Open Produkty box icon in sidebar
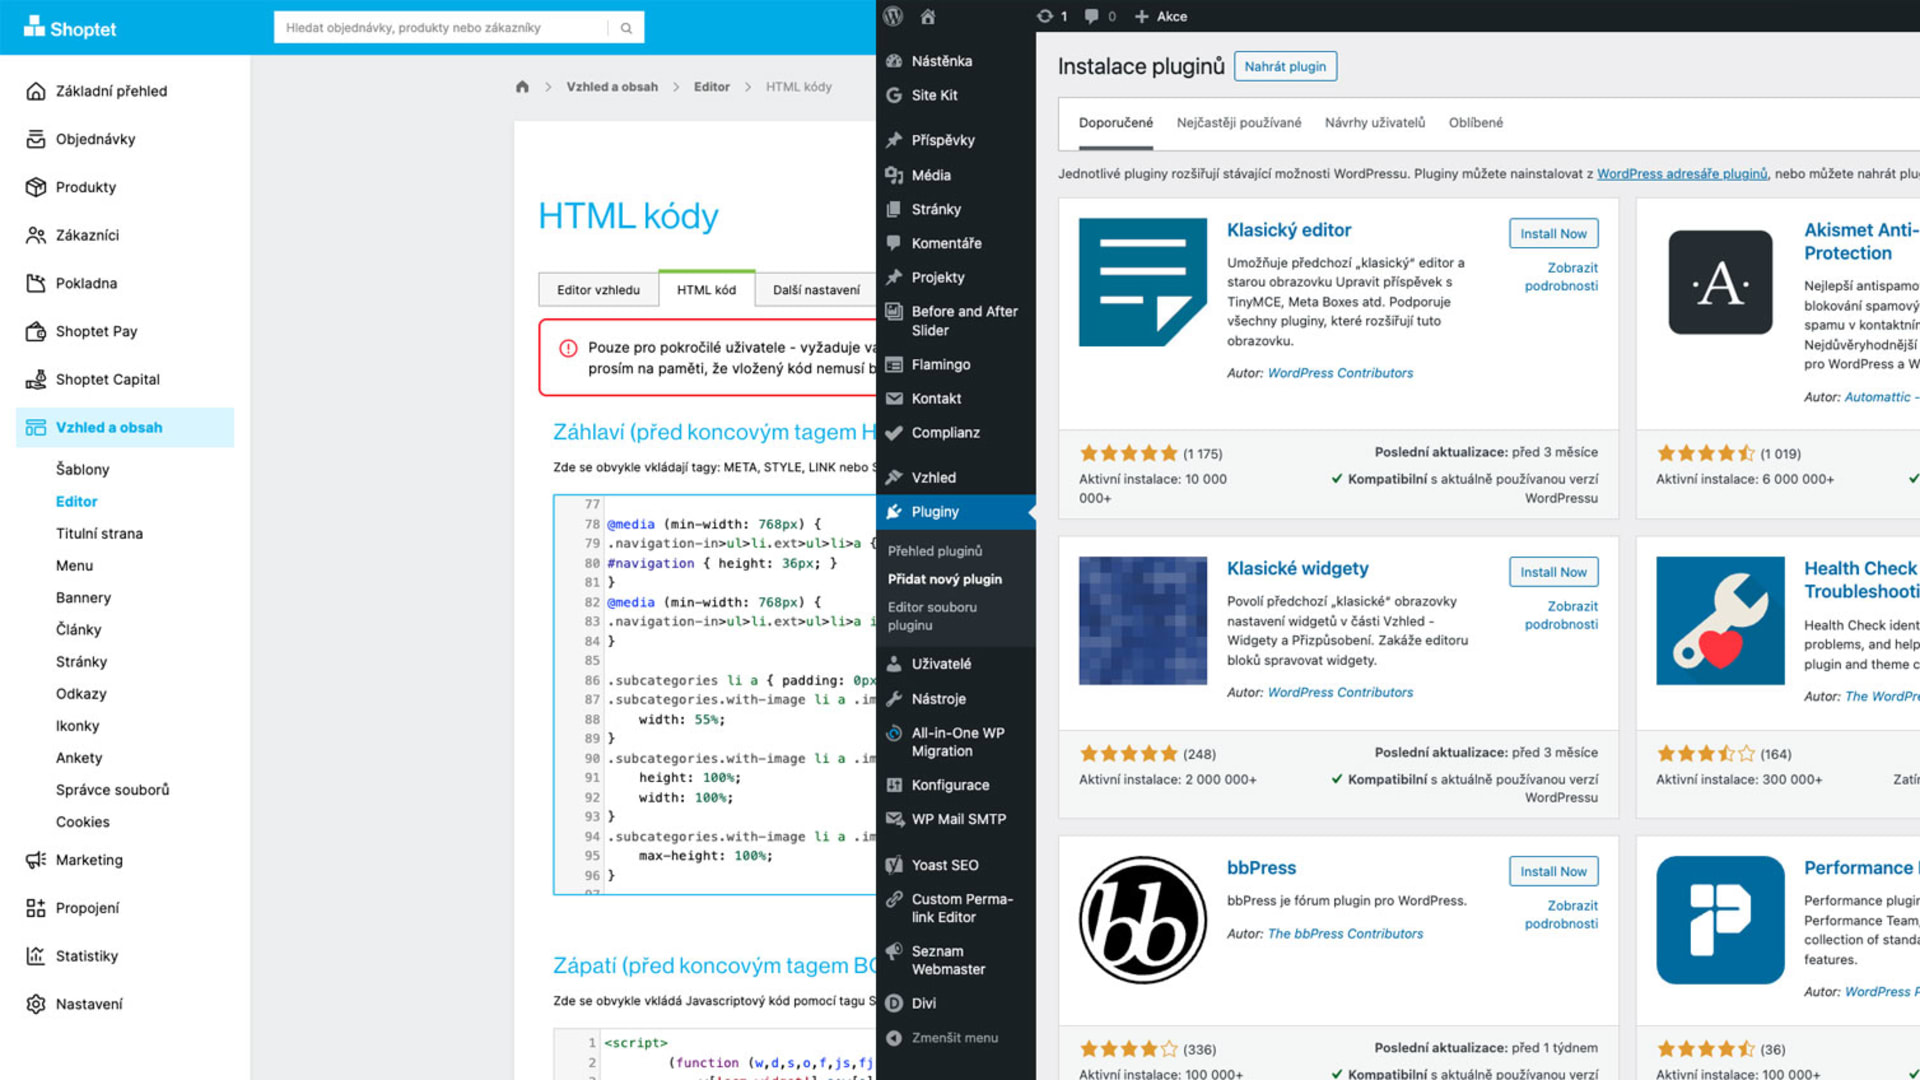This screenshot has height=1080, width=1920. click(36, 187)
